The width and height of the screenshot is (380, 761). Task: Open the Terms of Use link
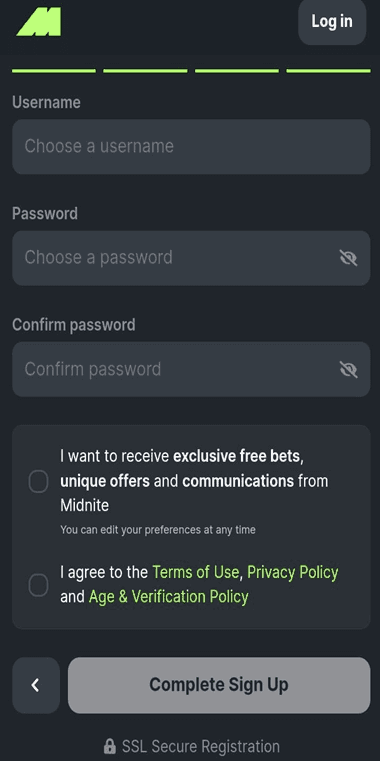pos(196,573)
